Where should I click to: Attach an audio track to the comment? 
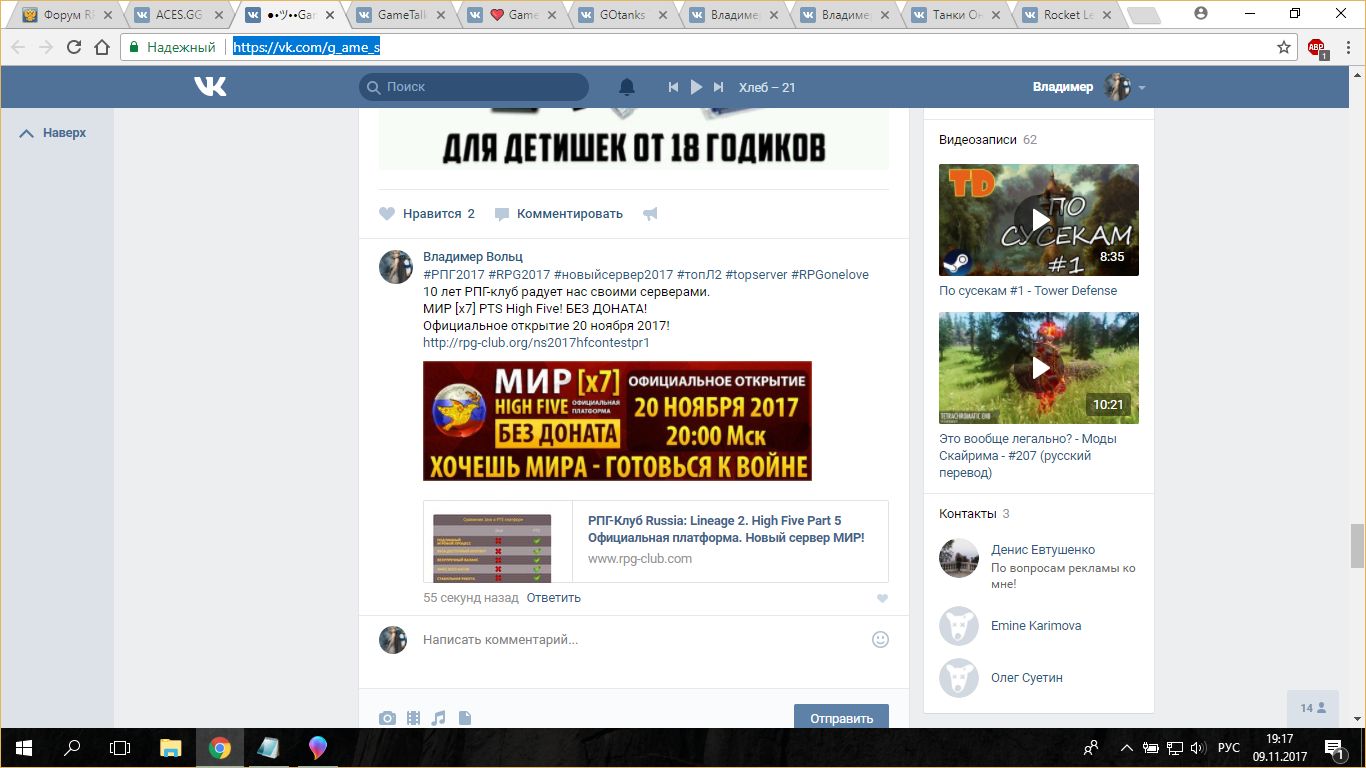pos(439,718)
